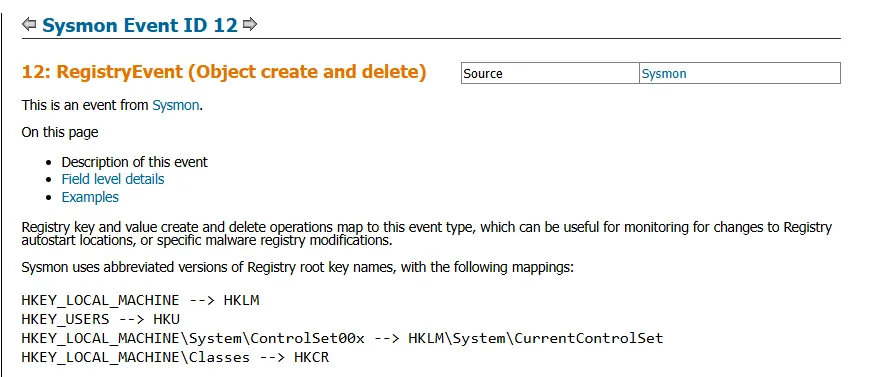The image size is (882, 377).
Task: Click the '12: RegistryEvent' orange heading
Action: [224, 72]
